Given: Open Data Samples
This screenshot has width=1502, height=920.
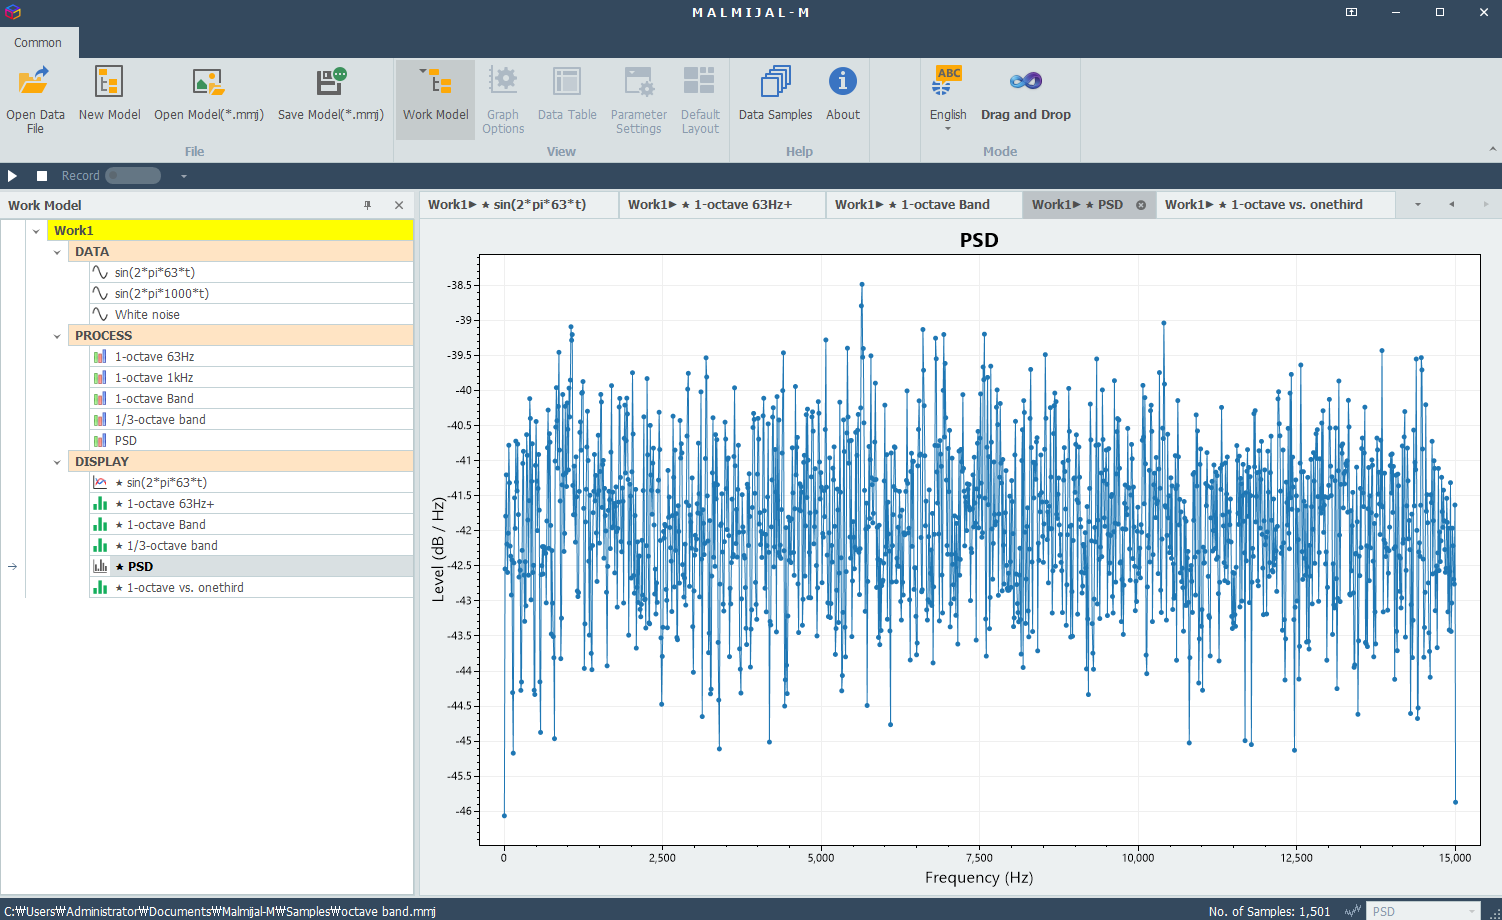Looking at the screenshot, I should click(x=775, y=98).
